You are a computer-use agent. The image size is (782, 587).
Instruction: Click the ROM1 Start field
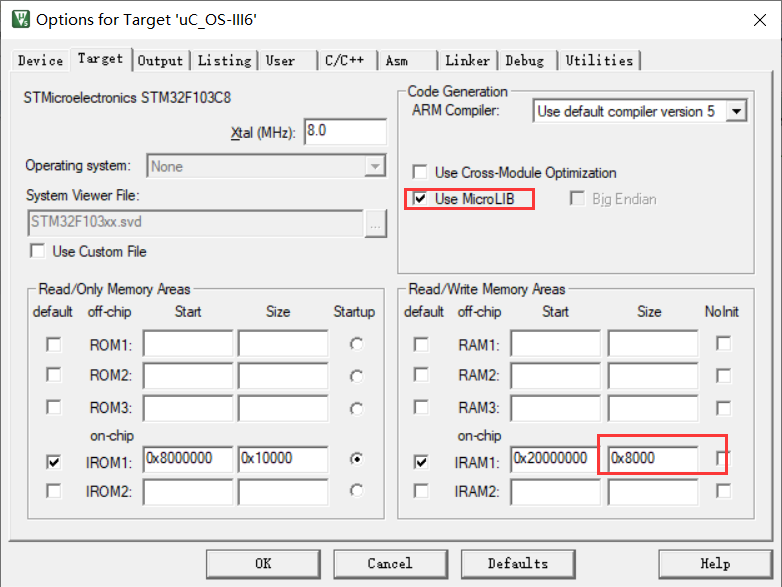188,343
